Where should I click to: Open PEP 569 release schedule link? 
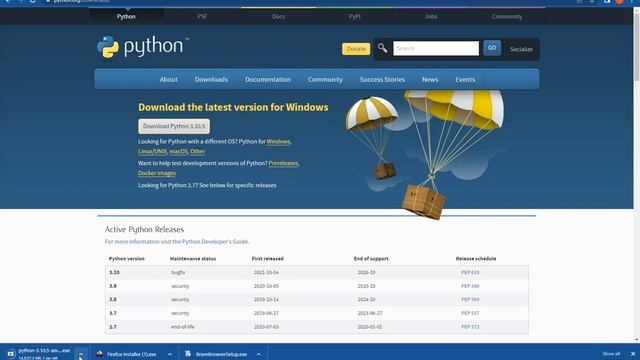(470, 300)
